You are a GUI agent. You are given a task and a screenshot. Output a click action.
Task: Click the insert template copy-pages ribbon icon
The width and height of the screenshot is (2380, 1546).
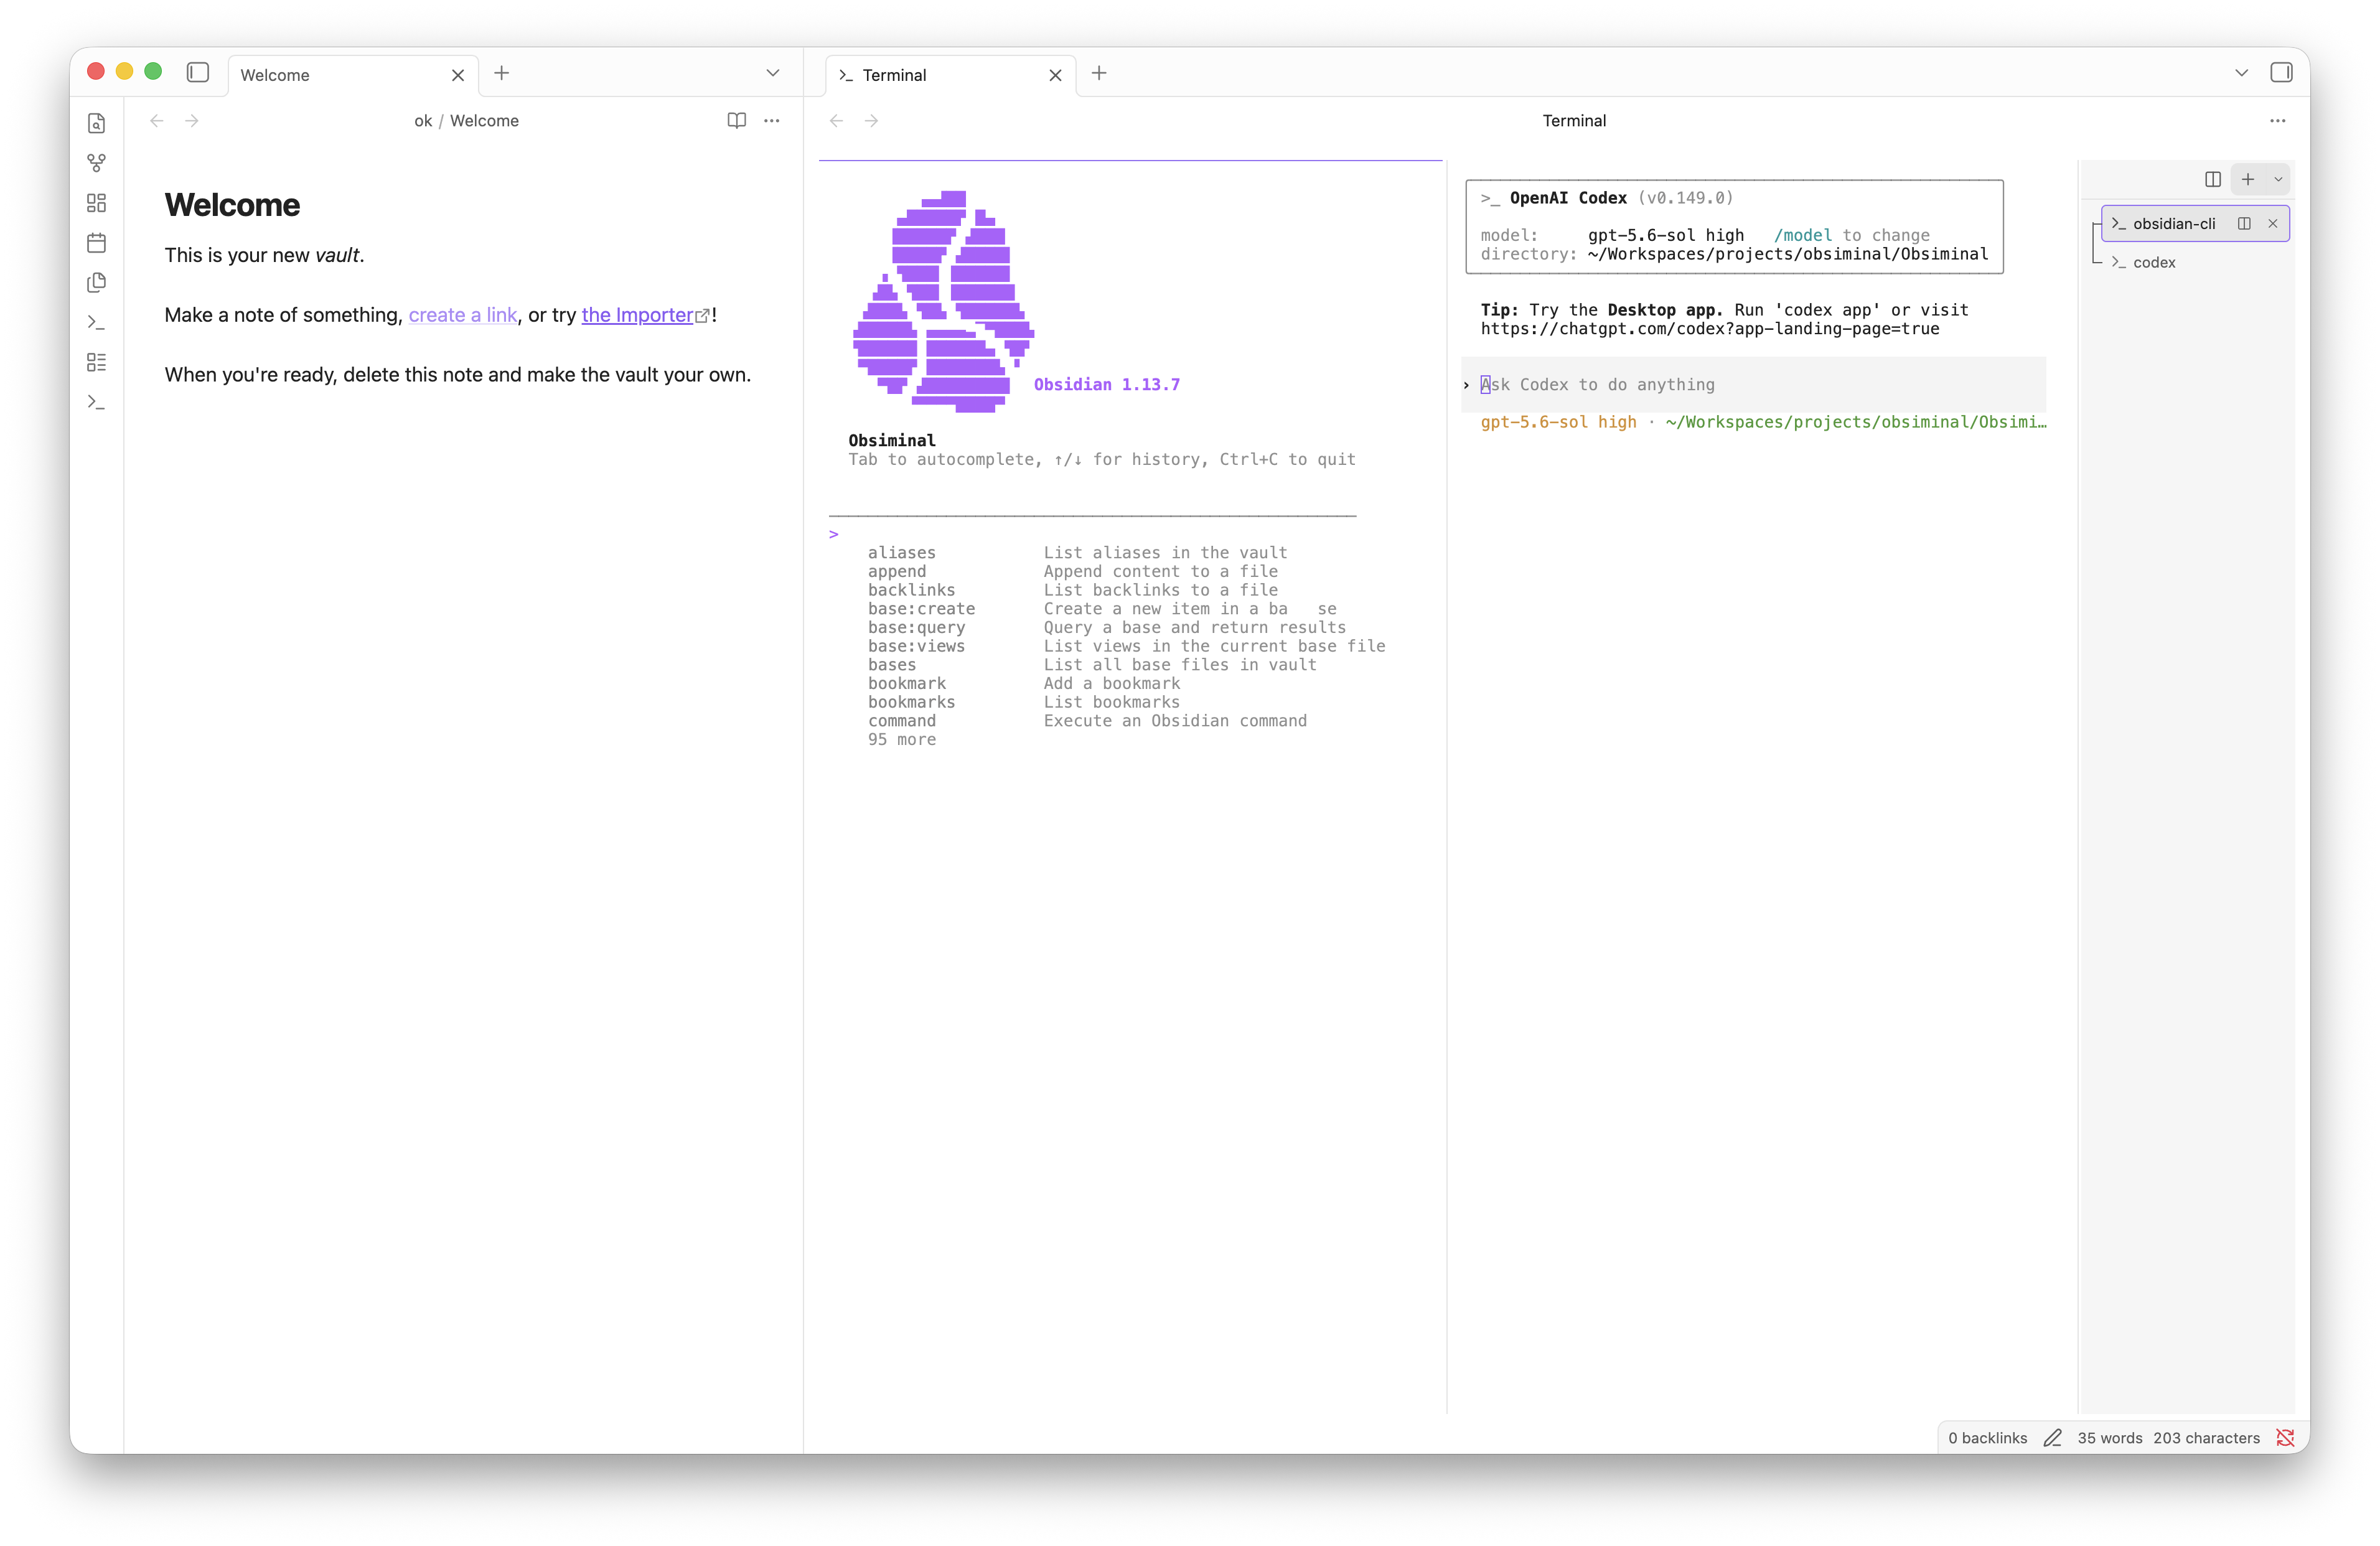(96, 283)
